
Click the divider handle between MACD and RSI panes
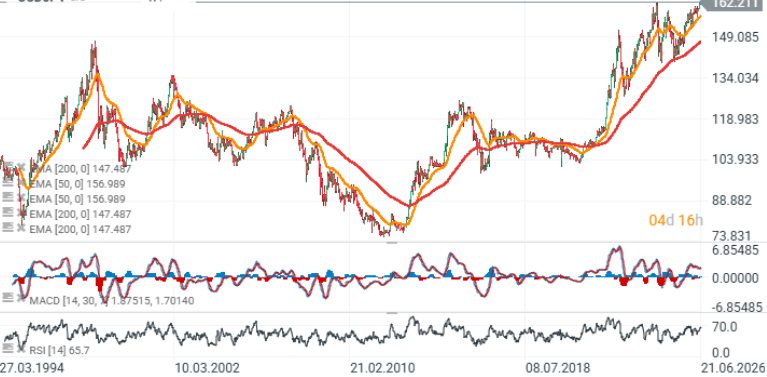[392, 312]
